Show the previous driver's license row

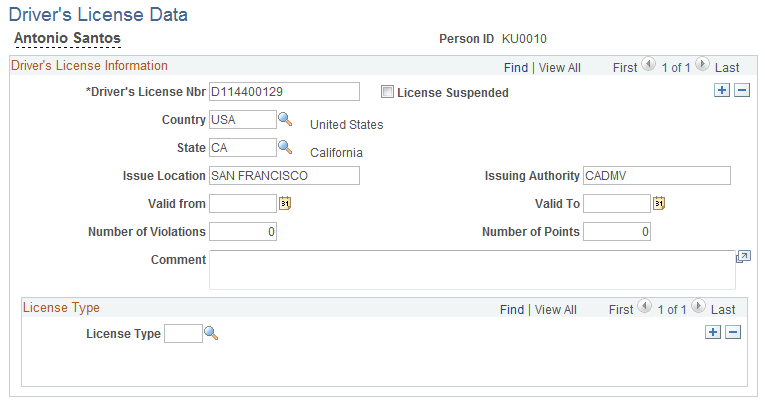click(x=648, y=64)
